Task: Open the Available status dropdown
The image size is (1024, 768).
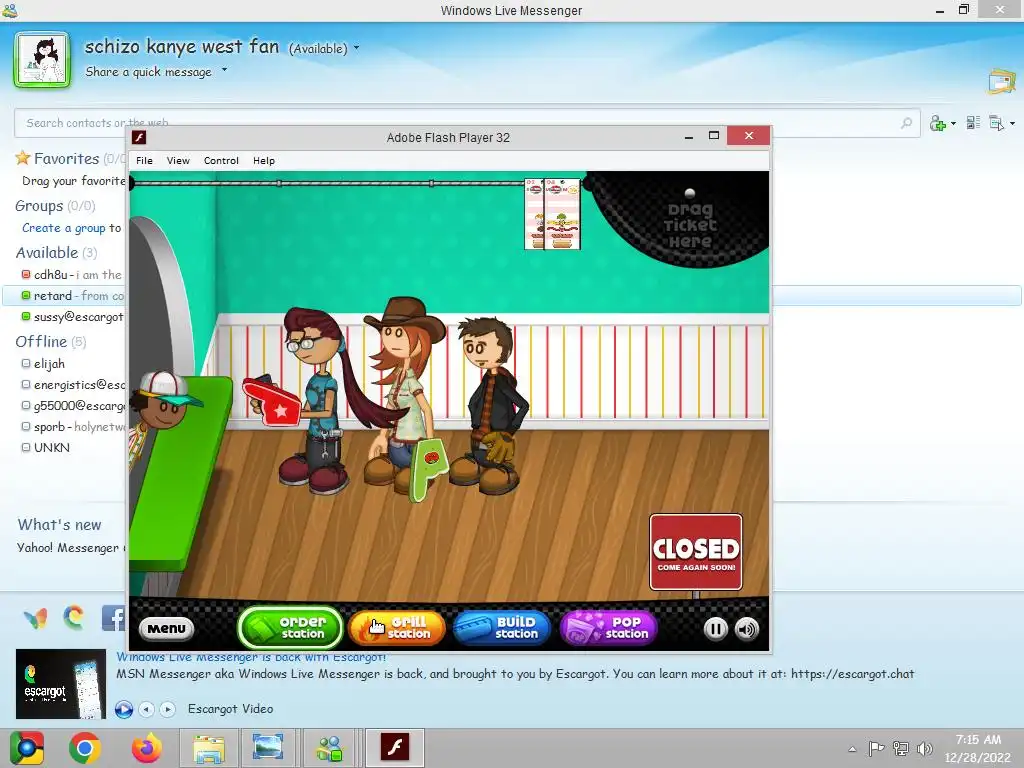Action: [324, 48]
